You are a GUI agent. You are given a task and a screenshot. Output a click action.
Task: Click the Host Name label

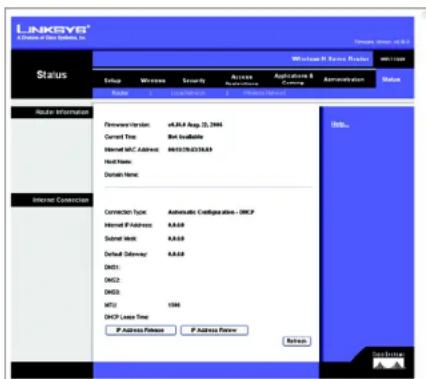tap(118, 162)
